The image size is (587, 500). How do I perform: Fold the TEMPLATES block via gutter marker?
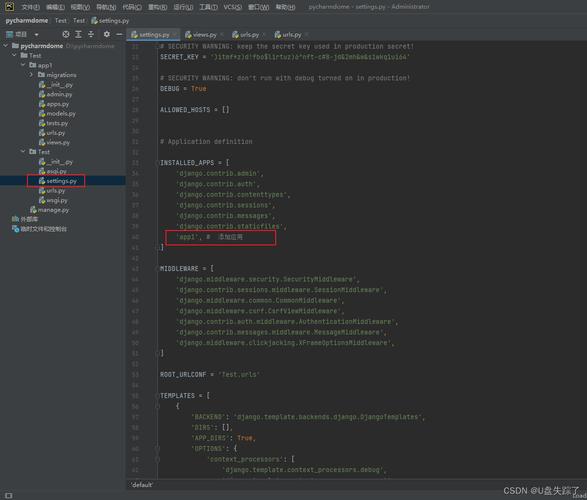tap(158, 396)
